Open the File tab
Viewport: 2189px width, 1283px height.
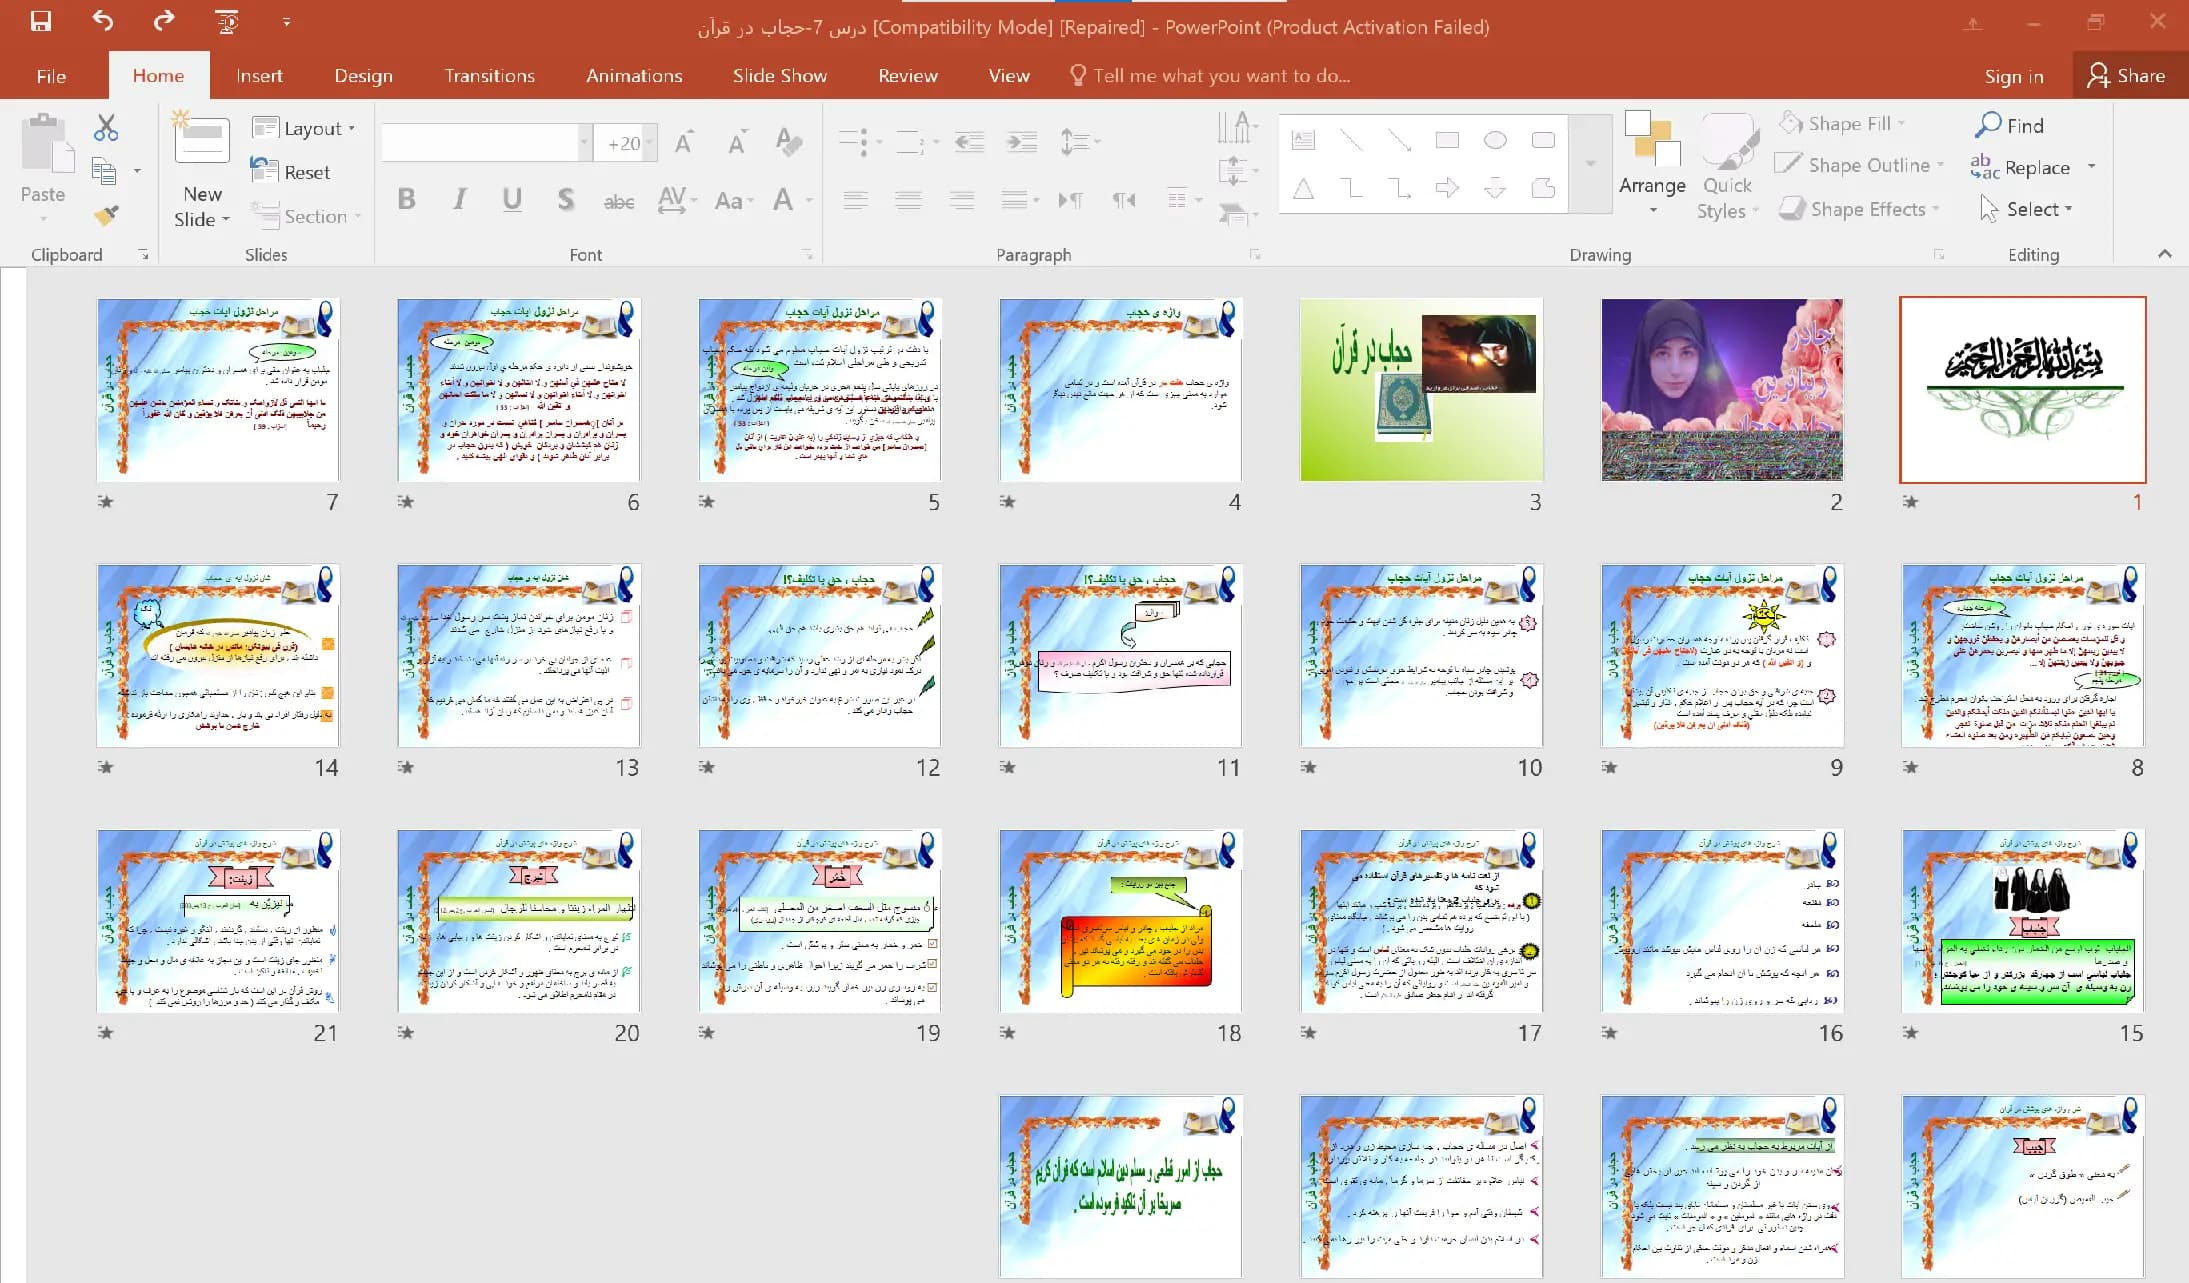point(51,76)
